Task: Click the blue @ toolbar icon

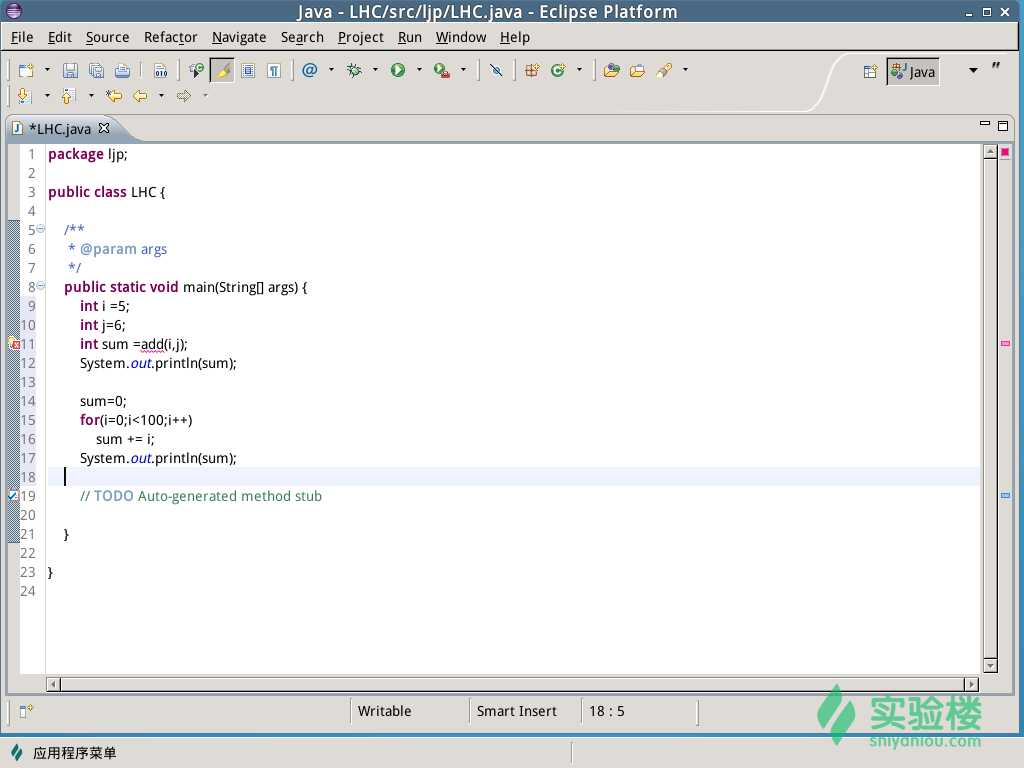Action: point(310,70)
